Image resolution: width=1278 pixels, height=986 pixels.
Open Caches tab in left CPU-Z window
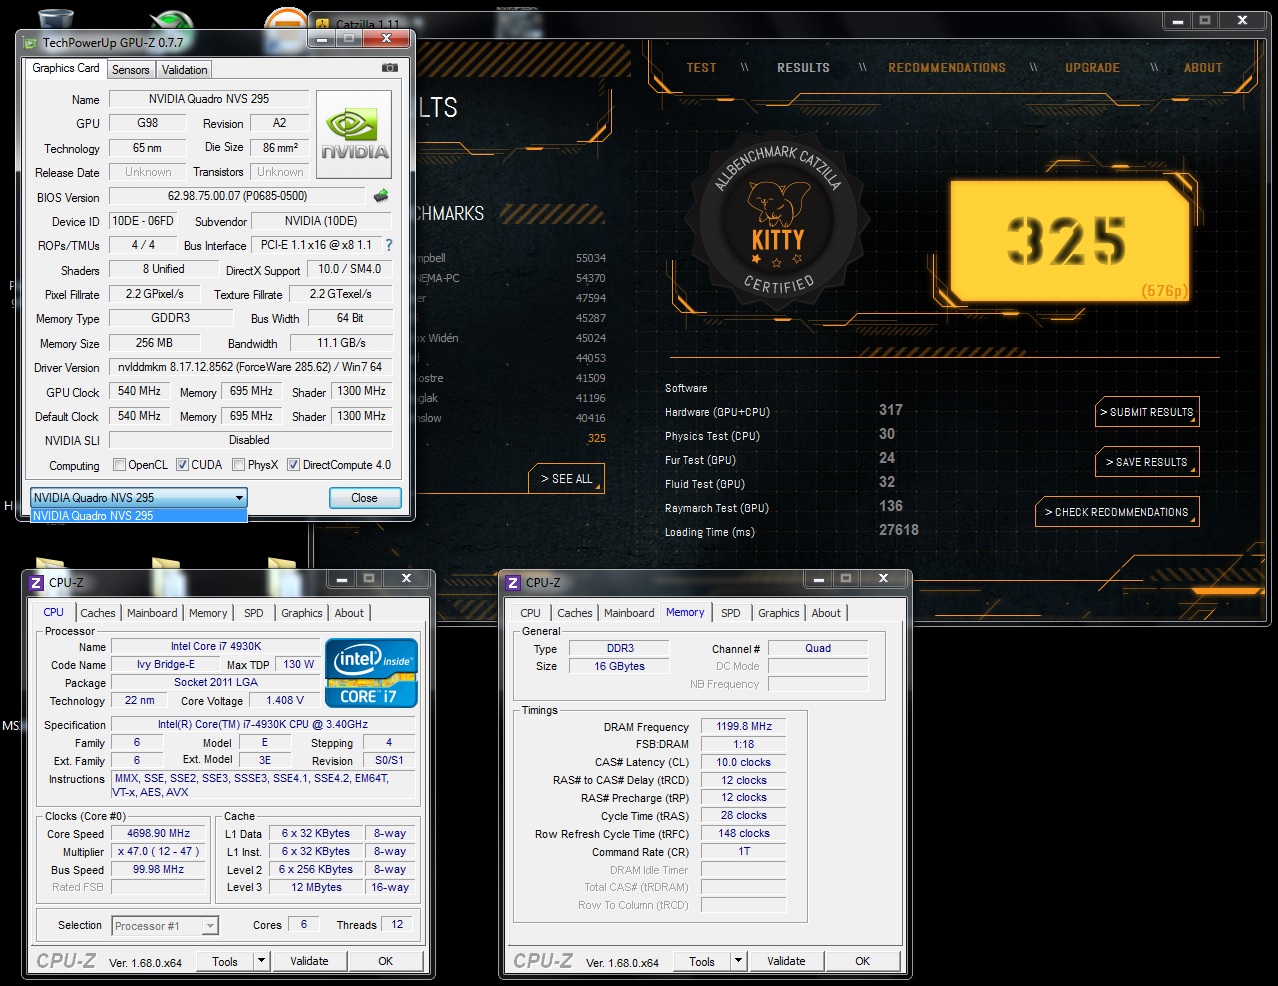[x=98, y=613]
